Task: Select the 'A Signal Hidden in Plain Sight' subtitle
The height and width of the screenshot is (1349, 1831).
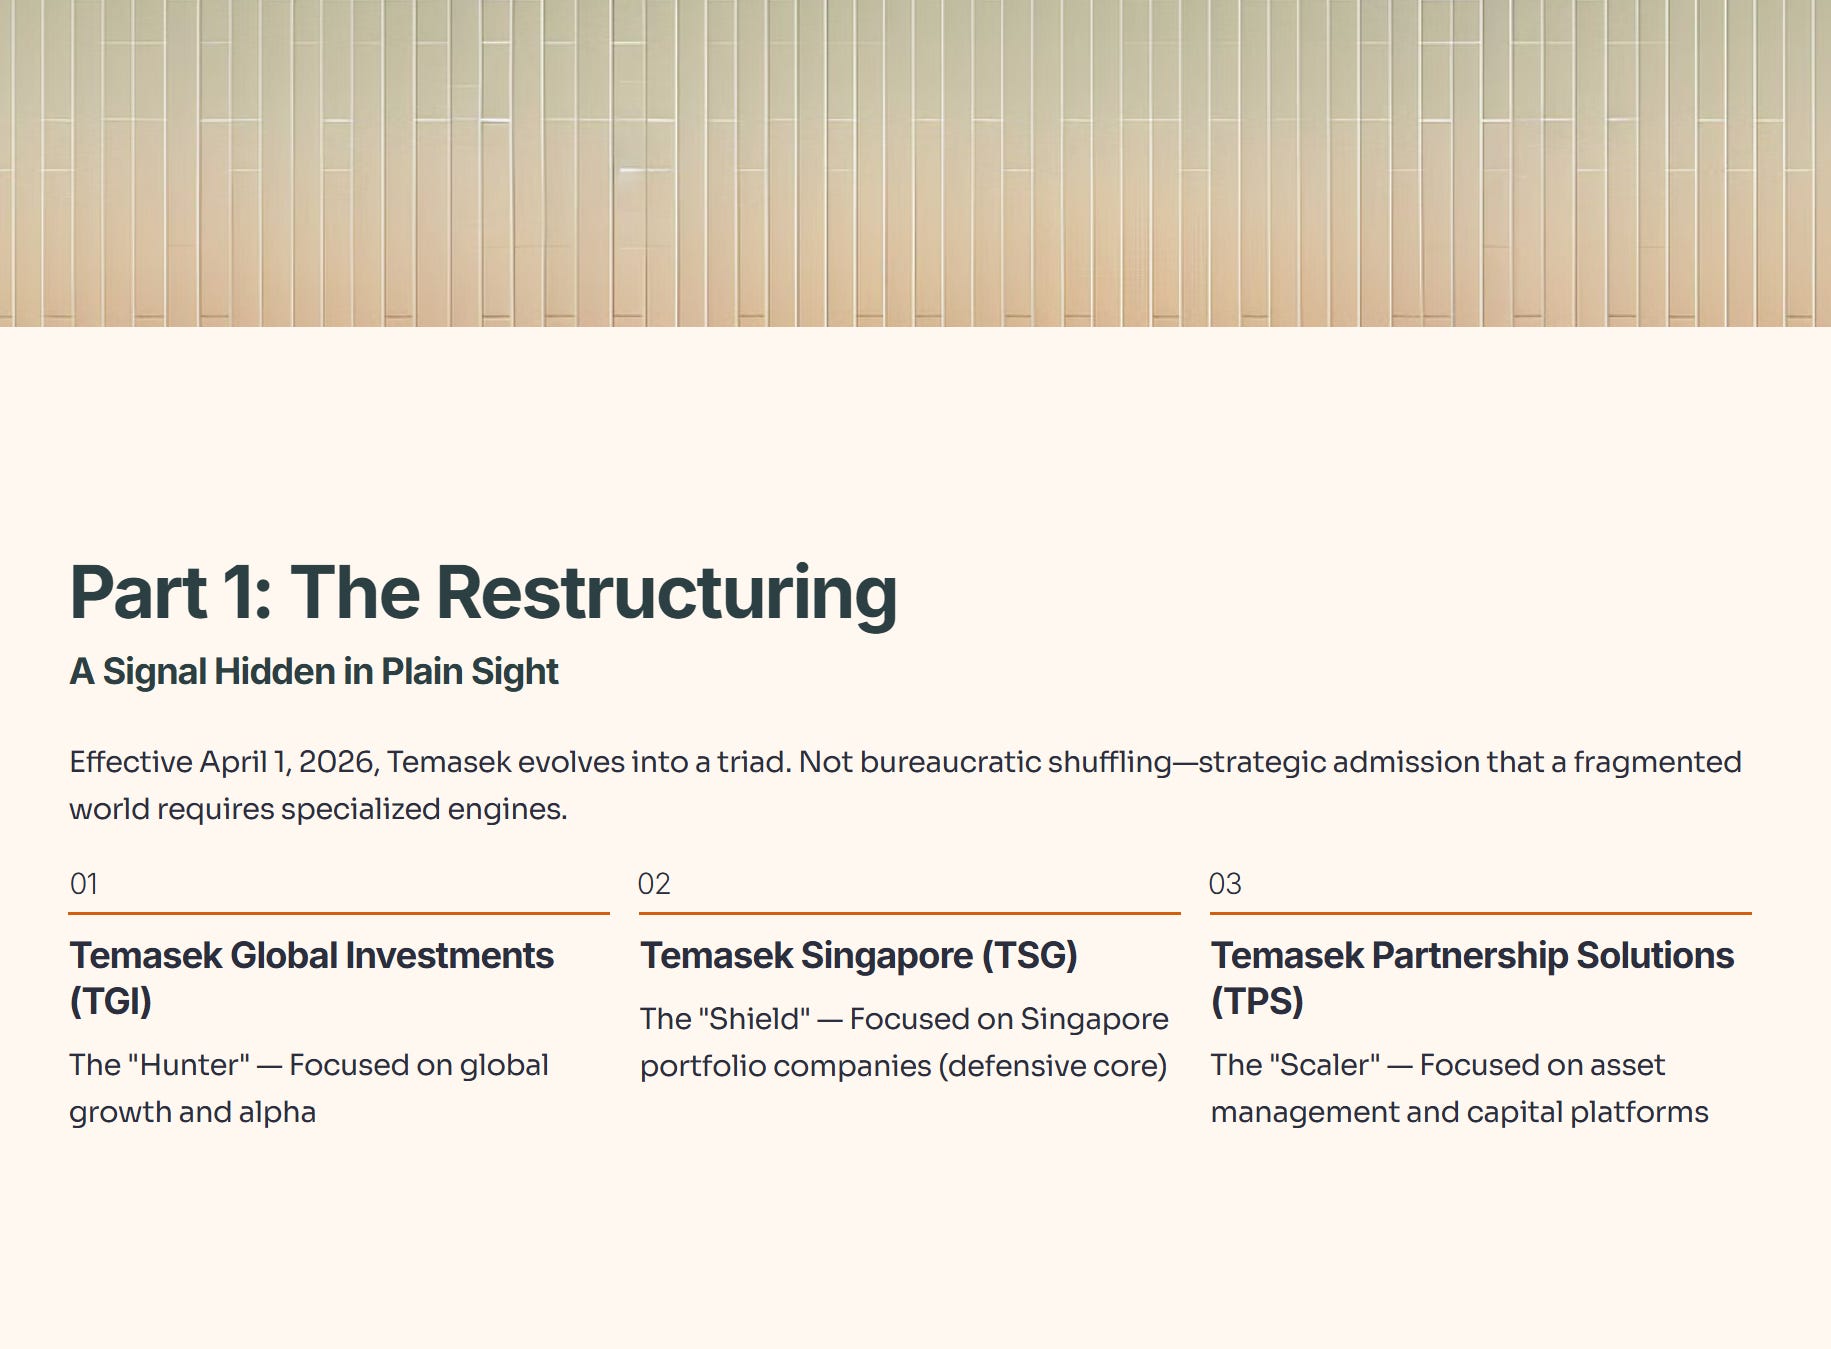Action: tap(314, 671)
